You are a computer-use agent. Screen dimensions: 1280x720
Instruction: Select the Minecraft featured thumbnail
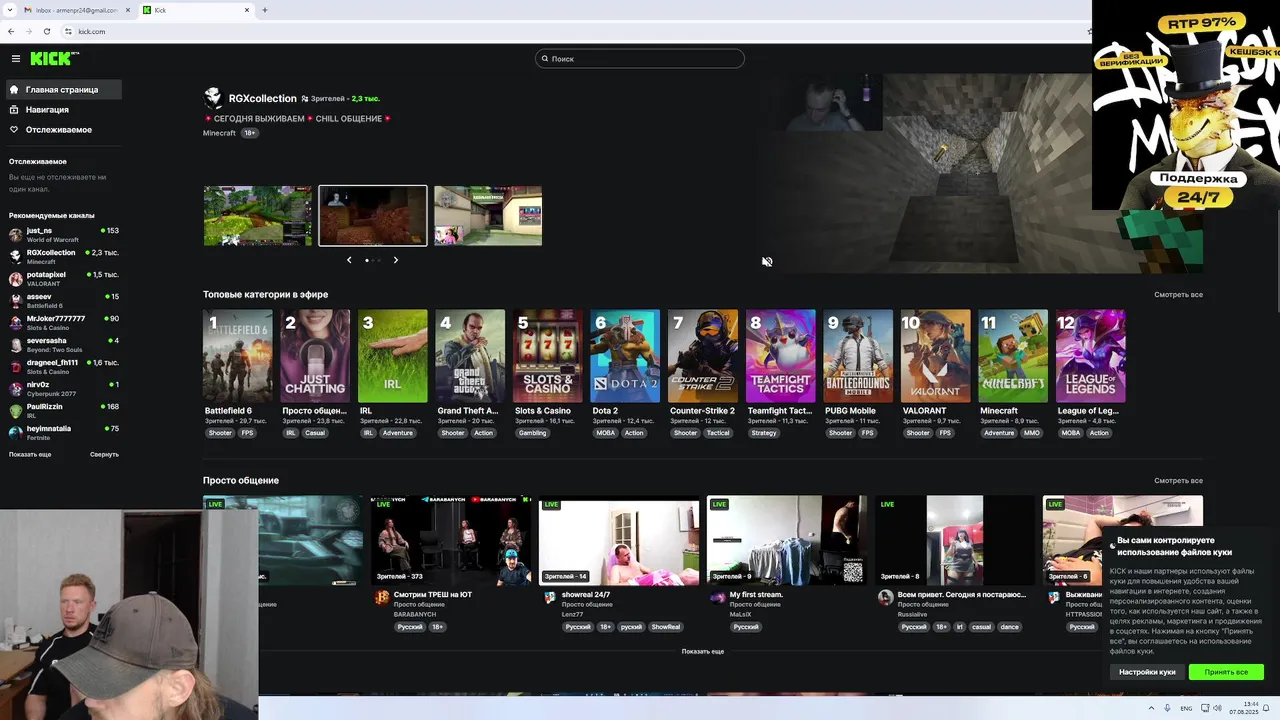click(x=373, y=215)
